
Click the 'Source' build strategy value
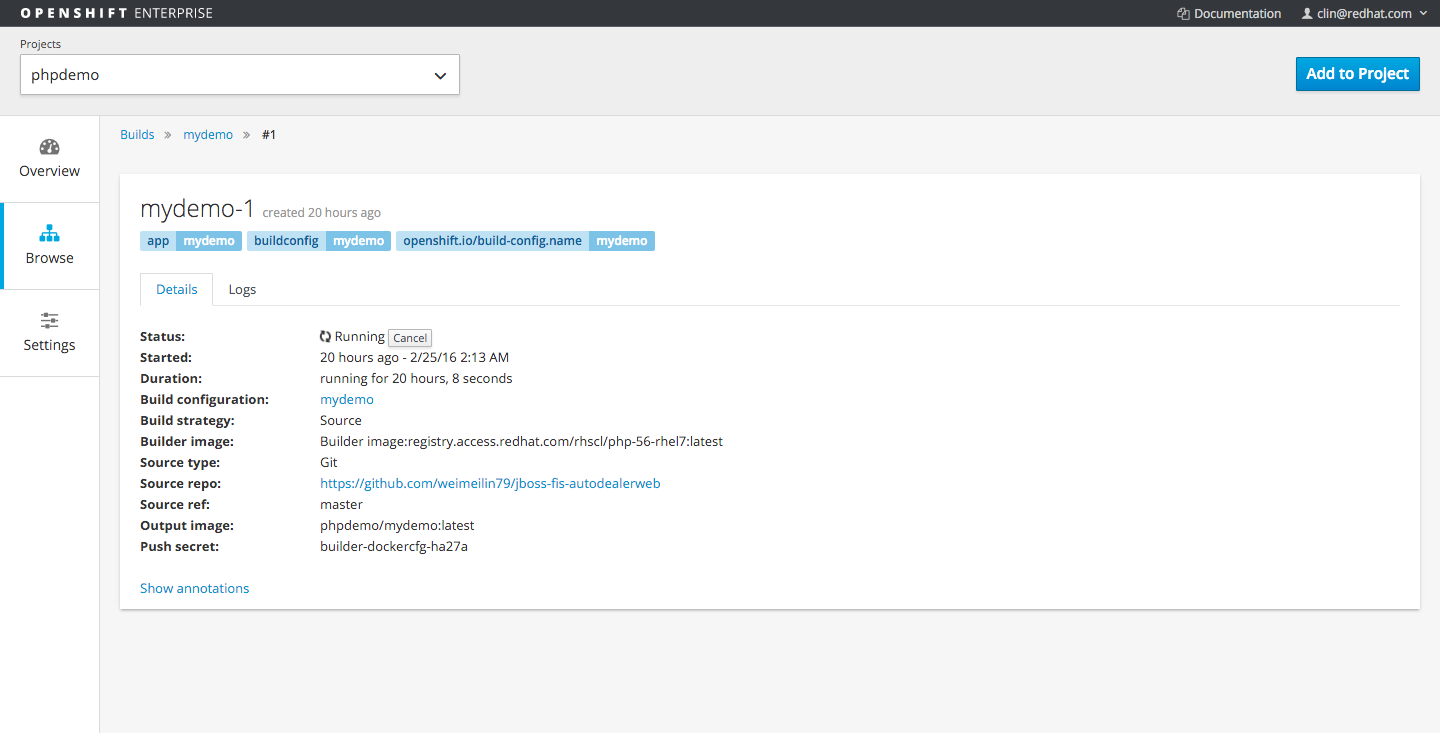(x=341, y=420)
